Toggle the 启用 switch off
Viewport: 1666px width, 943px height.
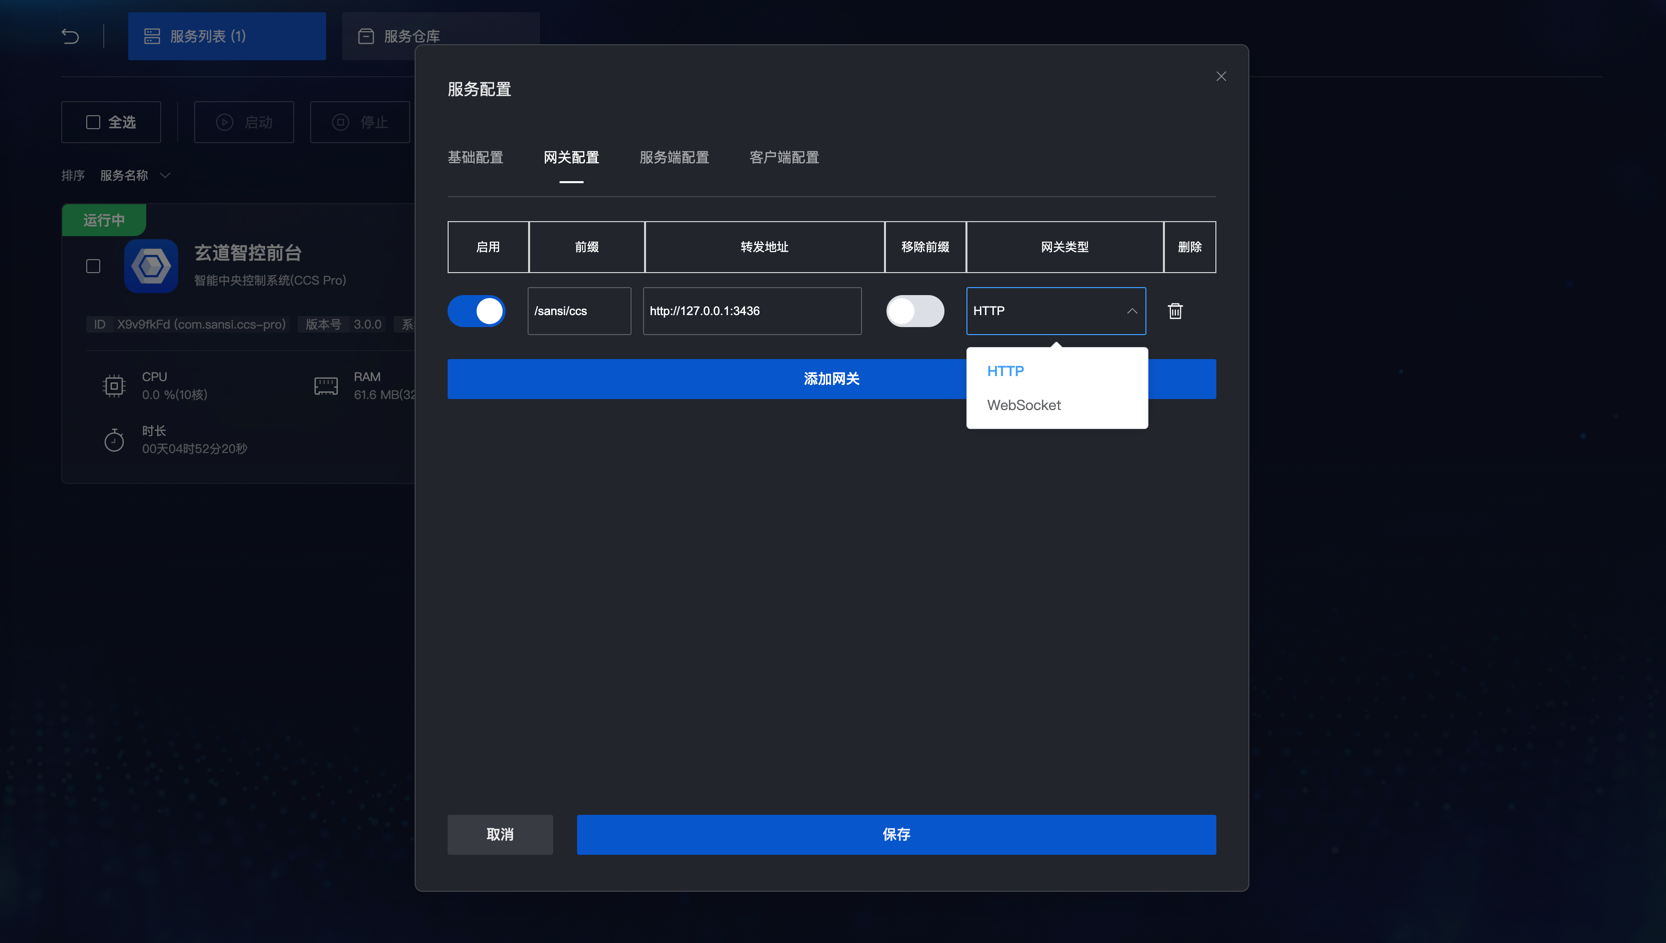coord(476,311)
